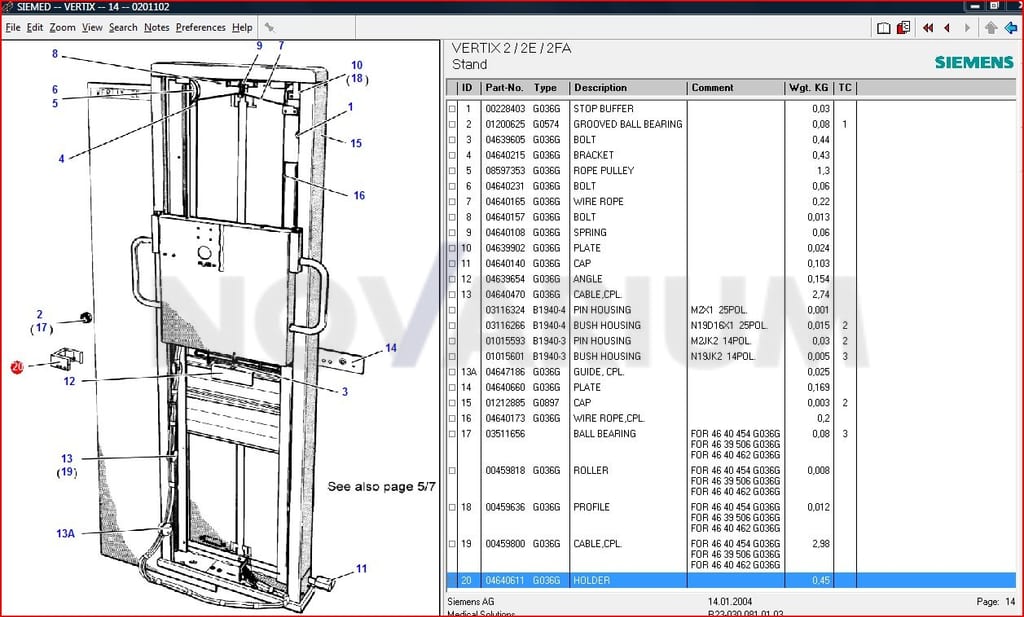
Task: Tick the checkbox for STOP BUFFER row
Action: [x=452, y=109]
